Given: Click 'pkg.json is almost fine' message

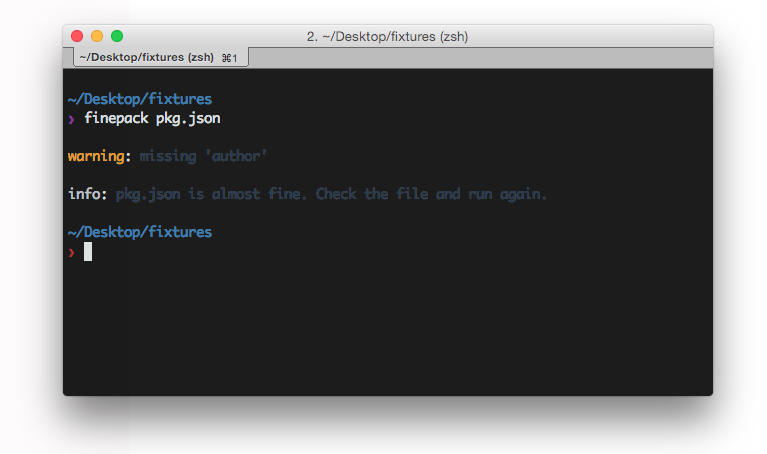Looking at the screenshot, I should [211, 194].
